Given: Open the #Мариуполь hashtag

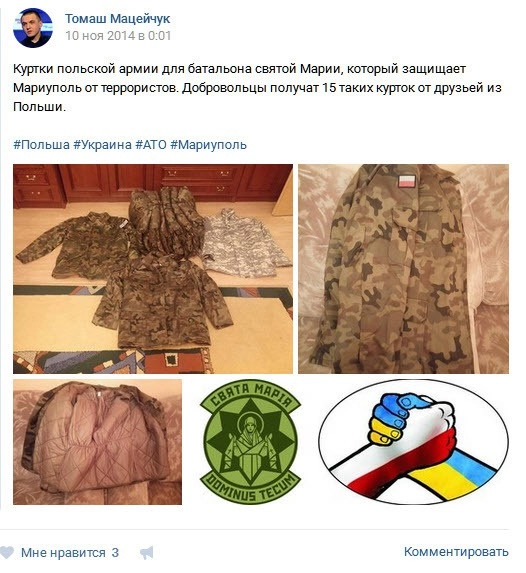Looking at the screenshot, I should (x=208, y=144).
